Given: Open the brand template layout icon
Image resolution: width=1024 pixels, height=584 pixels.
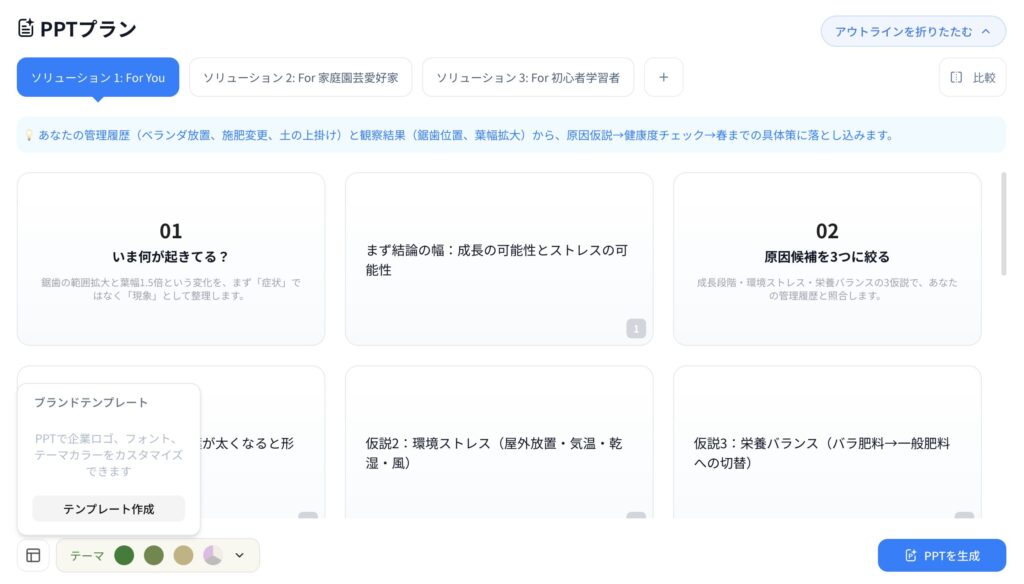Looking at the screenshot, I should (x=33, y=555).
